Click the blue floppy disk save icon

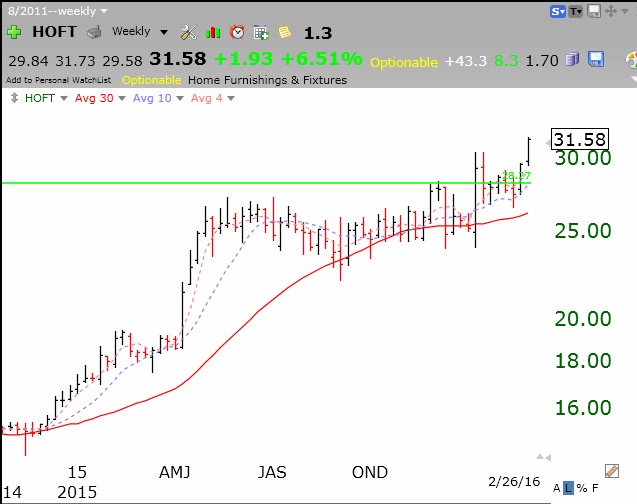[596, 60]
